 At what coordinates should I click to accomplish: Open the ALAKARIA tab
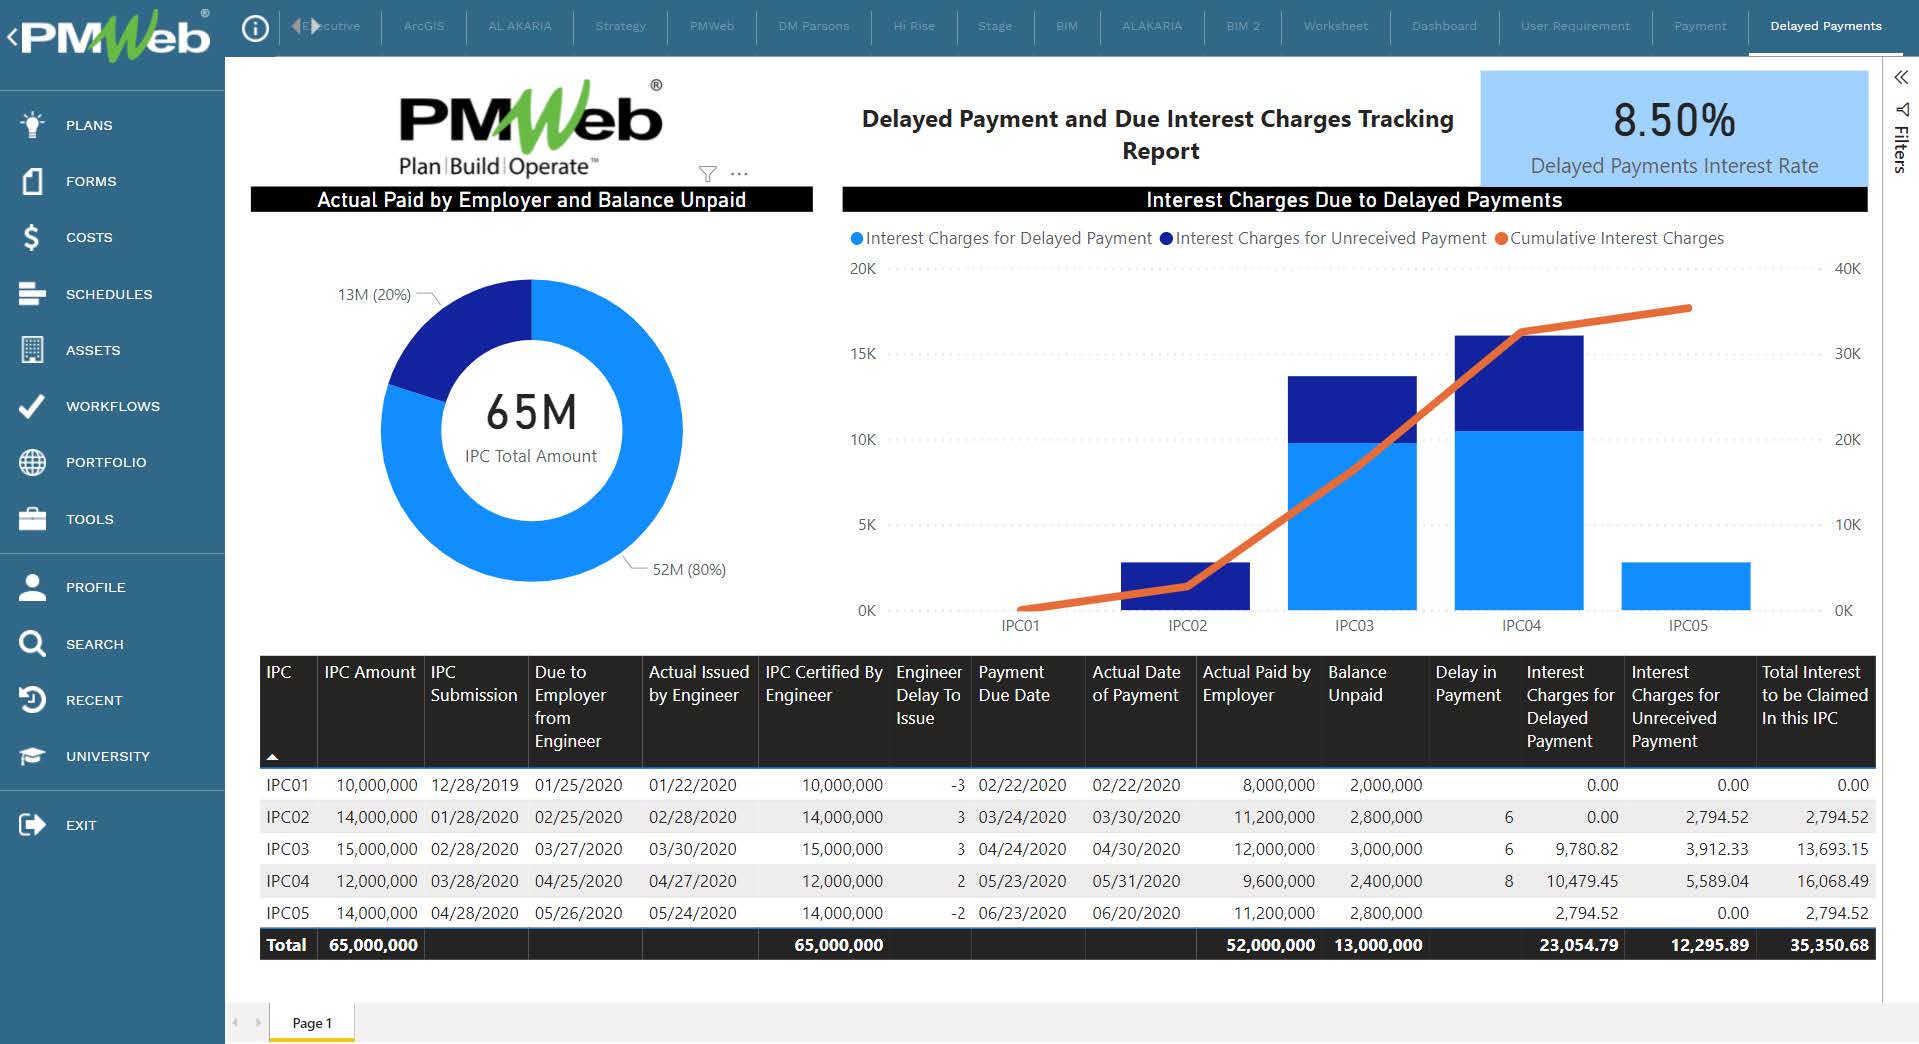[x=1152, y=26]
